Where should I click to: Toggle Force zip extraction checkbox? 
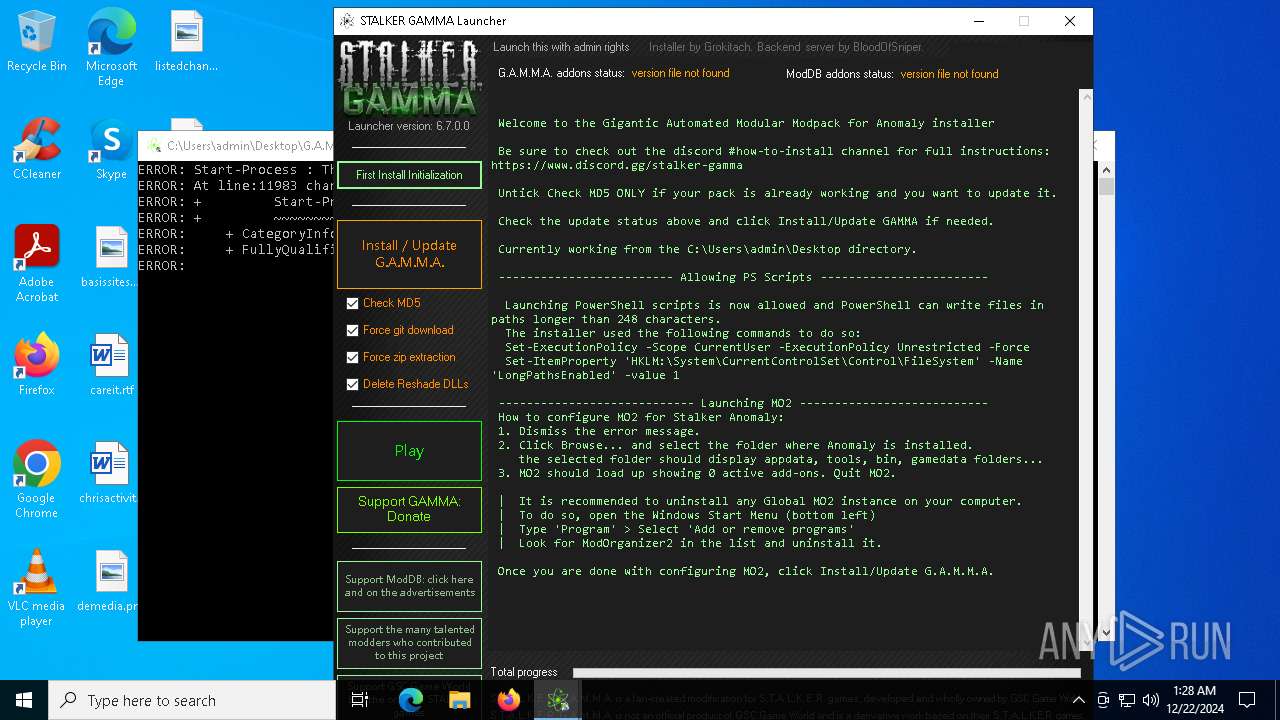(352, 357)
